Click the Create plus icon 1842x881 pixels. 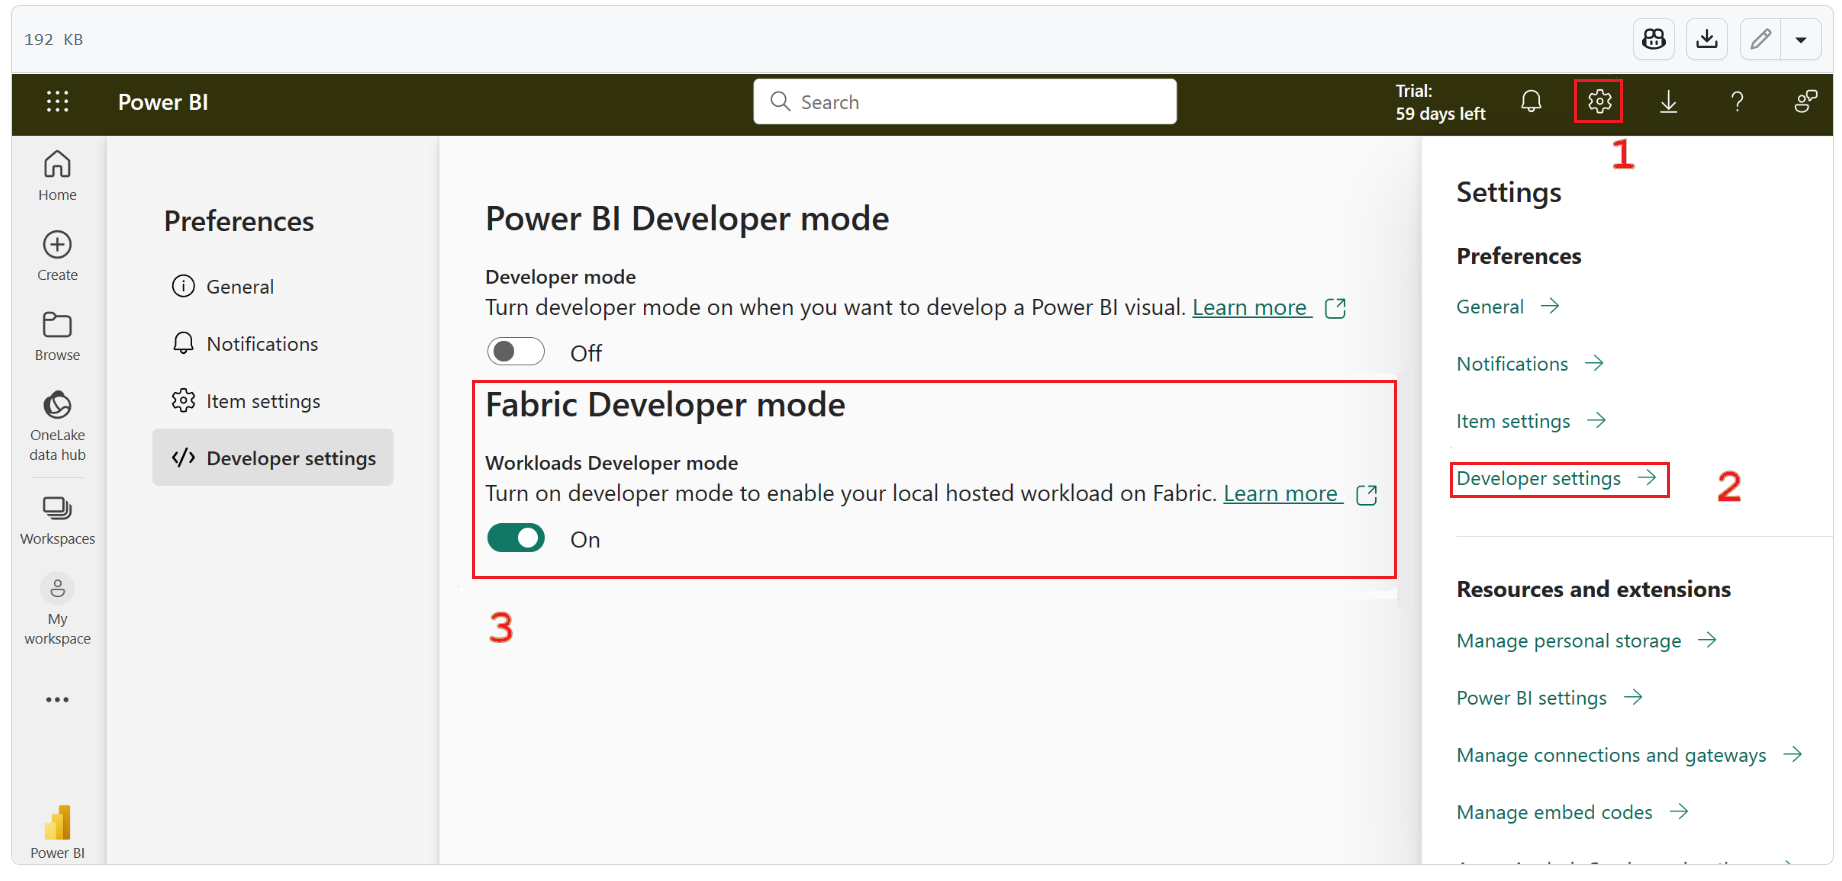57,245
